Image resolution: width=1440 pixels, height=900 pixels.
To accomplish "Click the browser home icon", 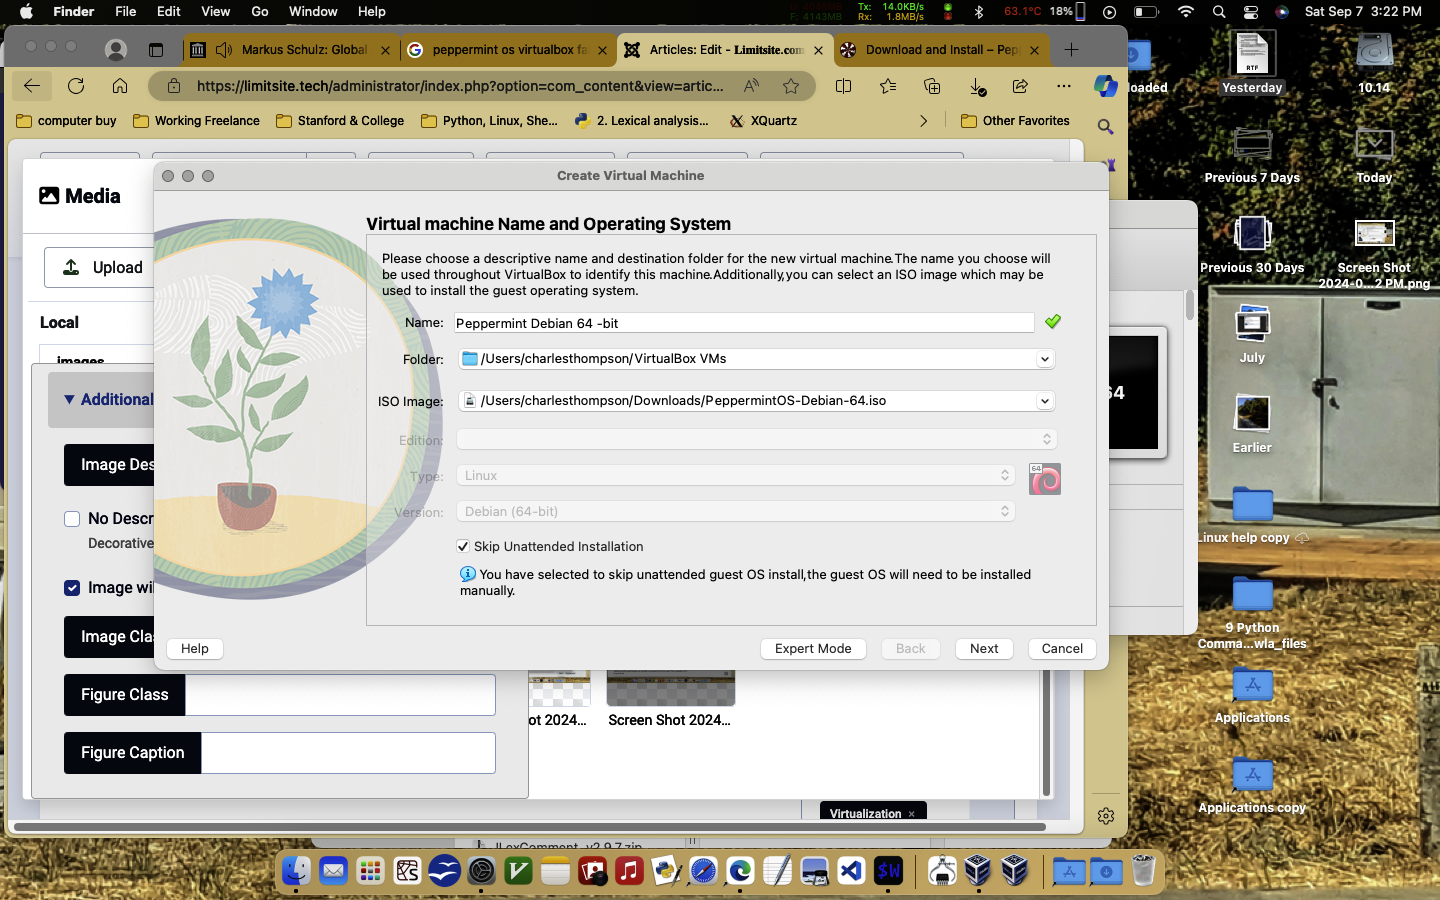I will click(x=120, y=86).
